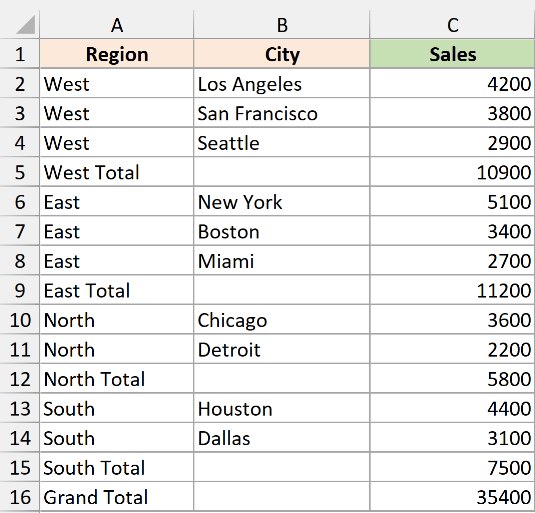The width and height of the screenshot is (535, 513).
Task: Select the North cell in row 10
Action: 117,320
